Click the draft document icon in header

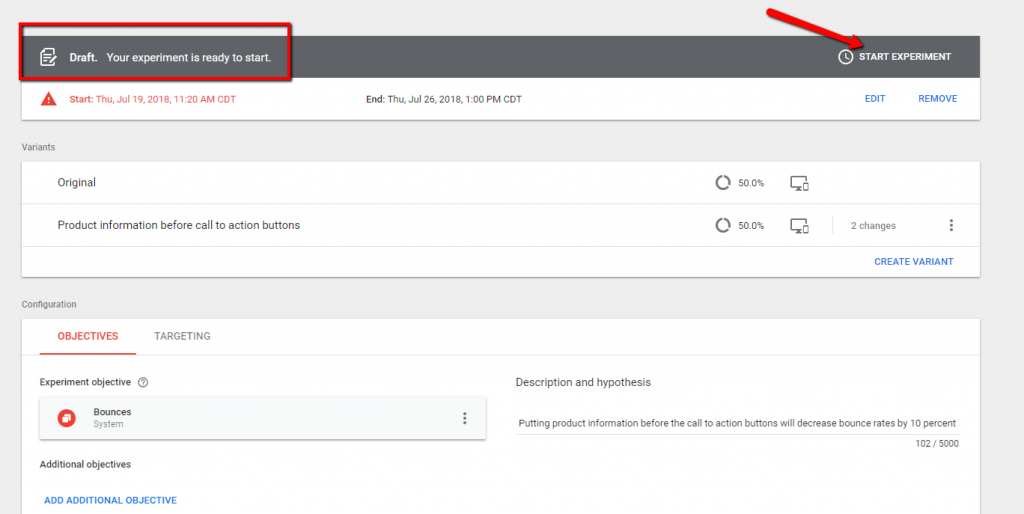[48, 57]
